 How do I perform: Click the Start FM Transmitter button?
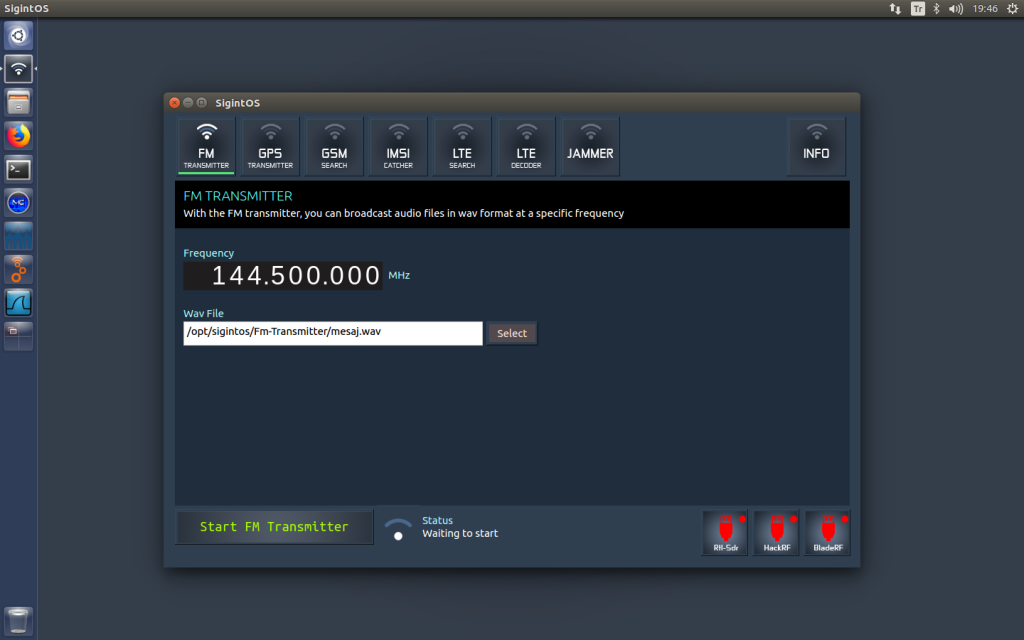coord(274,527)
